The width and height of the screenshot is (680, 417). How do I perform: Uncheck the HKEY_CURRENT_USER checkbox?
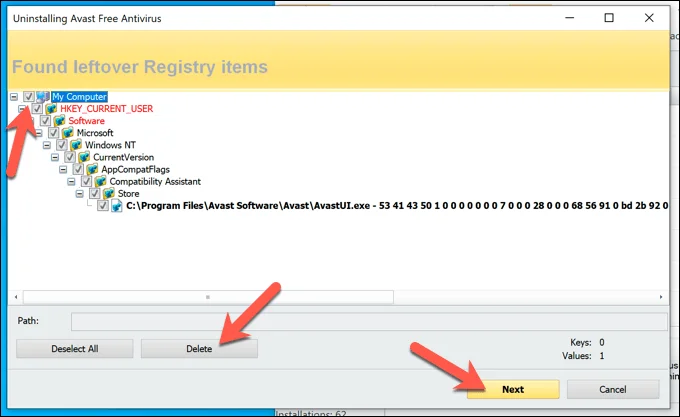coord(37,108)
